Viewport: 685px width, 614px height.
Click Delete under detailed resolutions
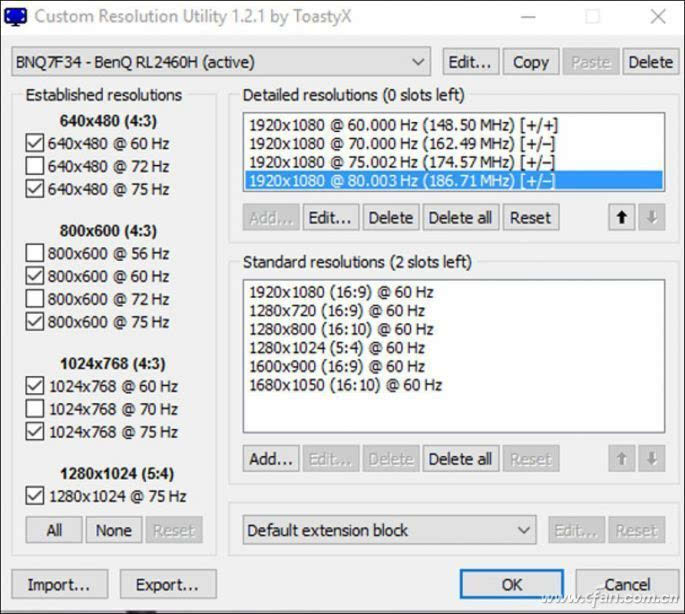[391, 217]
